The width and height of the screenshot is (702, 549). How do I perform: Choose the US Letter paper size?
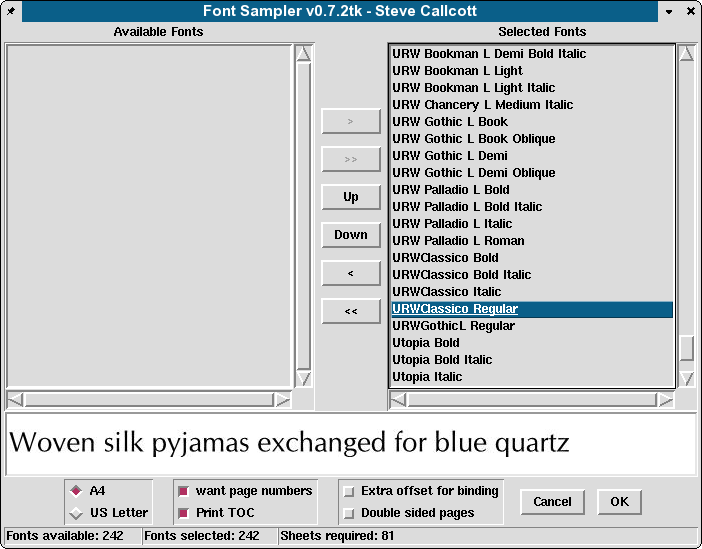(77, 513)
